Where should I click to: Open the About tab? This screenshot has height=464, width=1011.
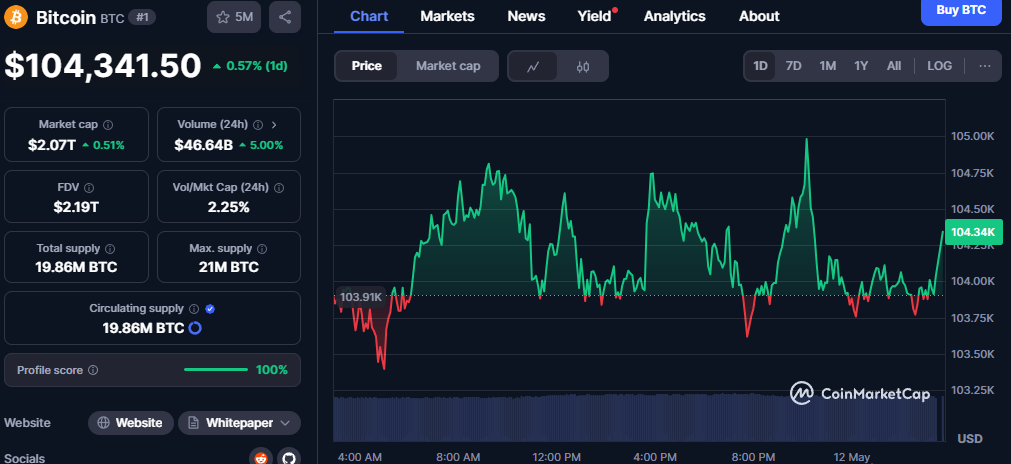[x=759, y=16]
